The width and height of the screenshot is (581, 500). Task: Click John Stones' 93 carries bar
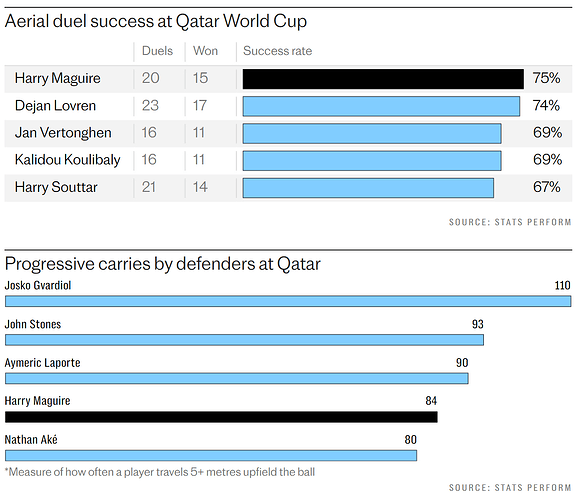coord(244,340)
